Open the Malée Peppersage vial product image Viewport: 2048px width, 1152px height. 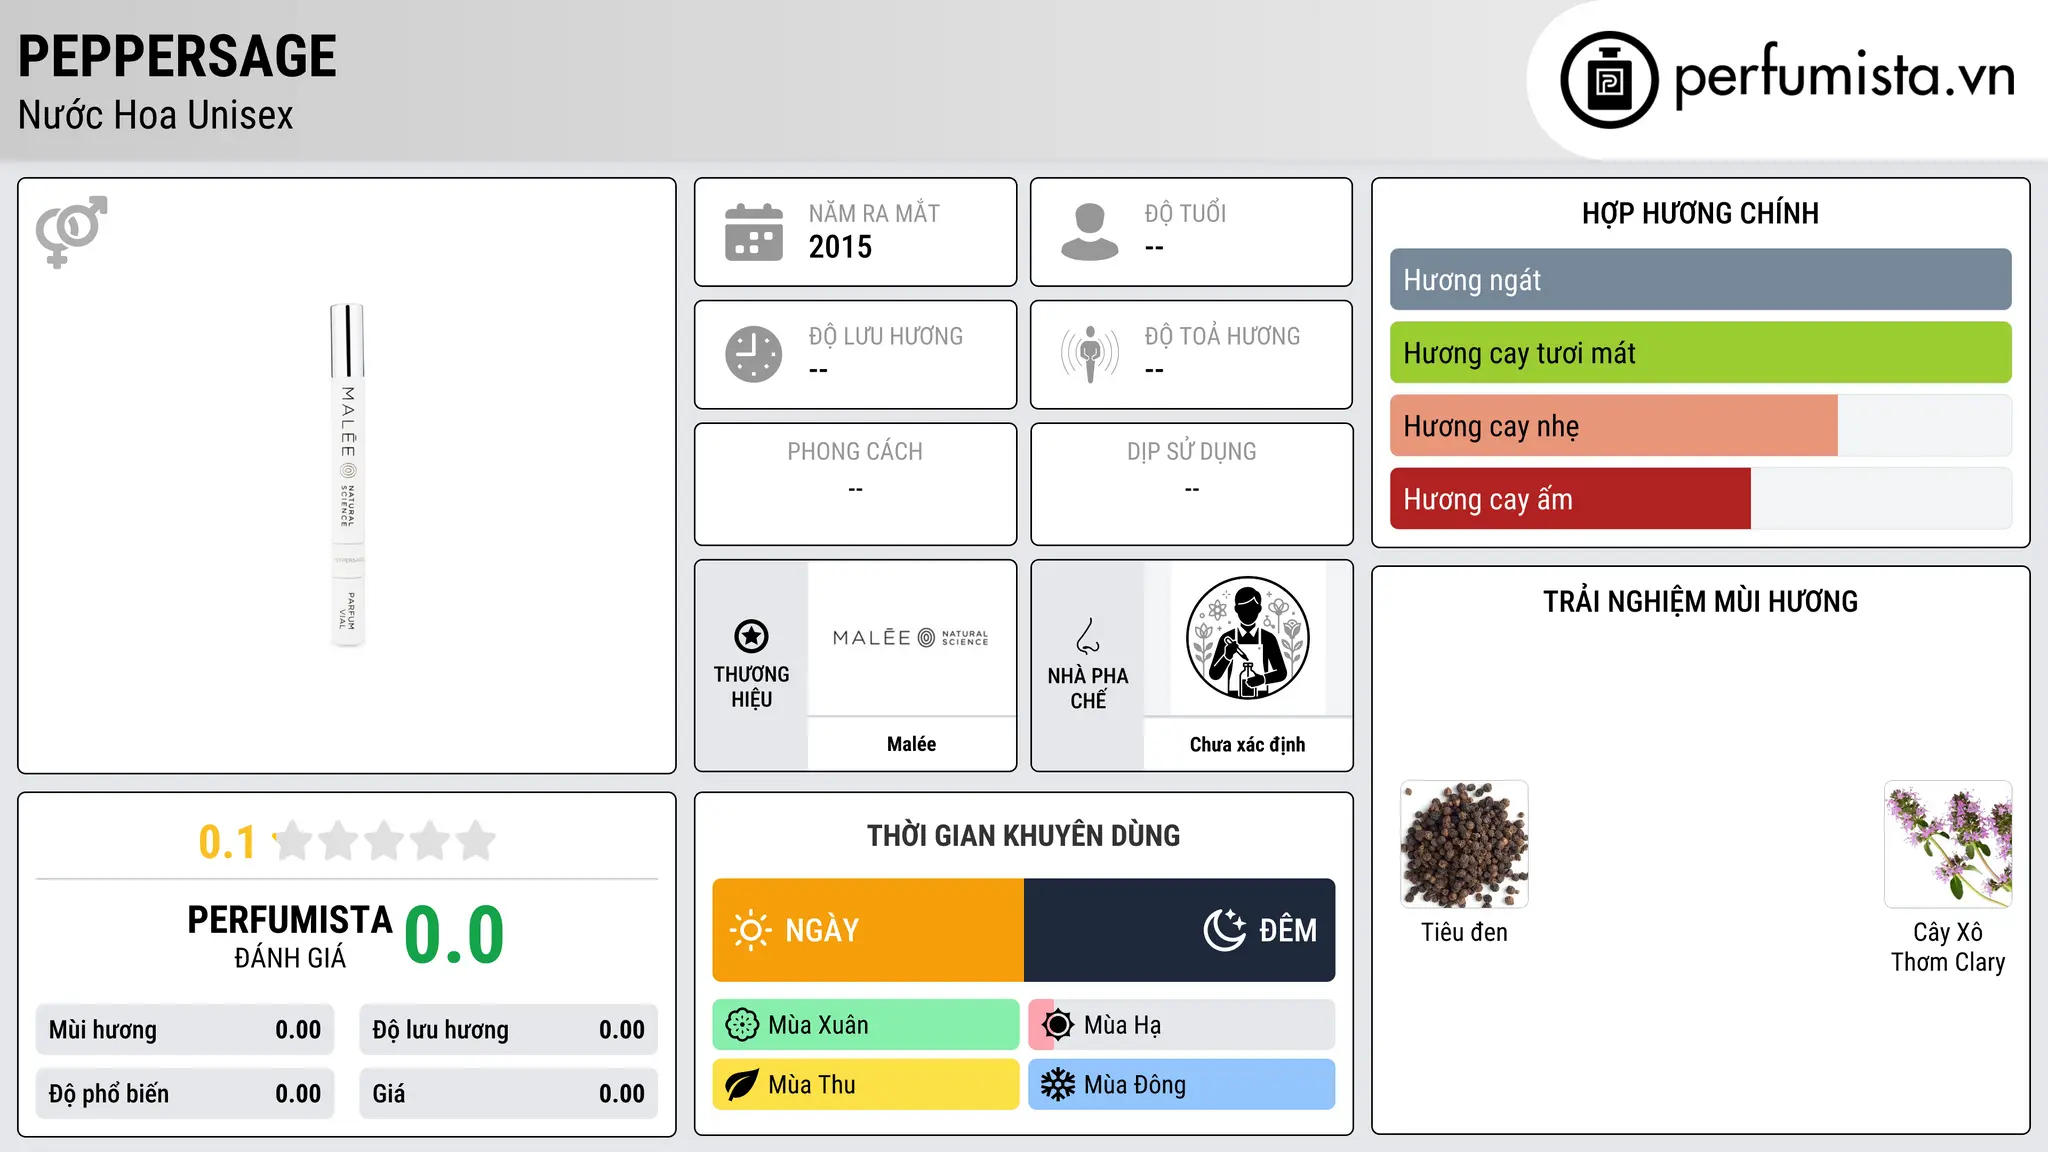click(347, 475)
